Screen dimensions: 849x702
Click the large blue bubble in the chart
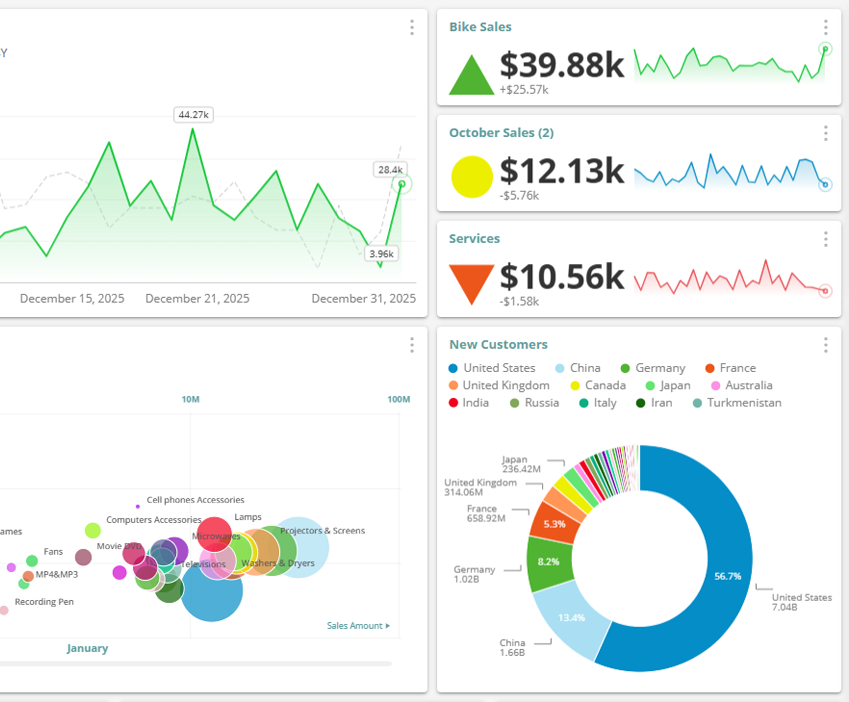212,591
